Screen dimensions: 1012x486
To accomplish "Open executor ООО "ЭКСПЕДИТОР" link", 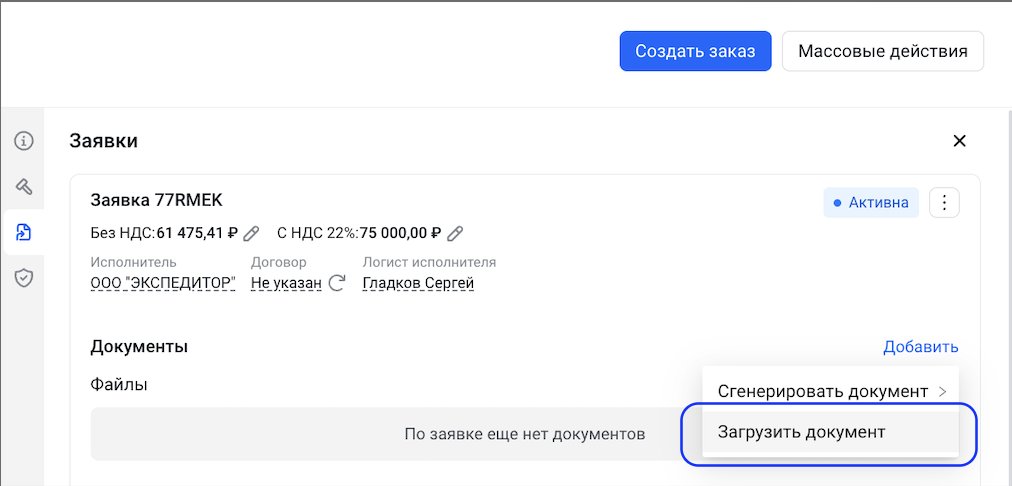I will click(163, 283).
